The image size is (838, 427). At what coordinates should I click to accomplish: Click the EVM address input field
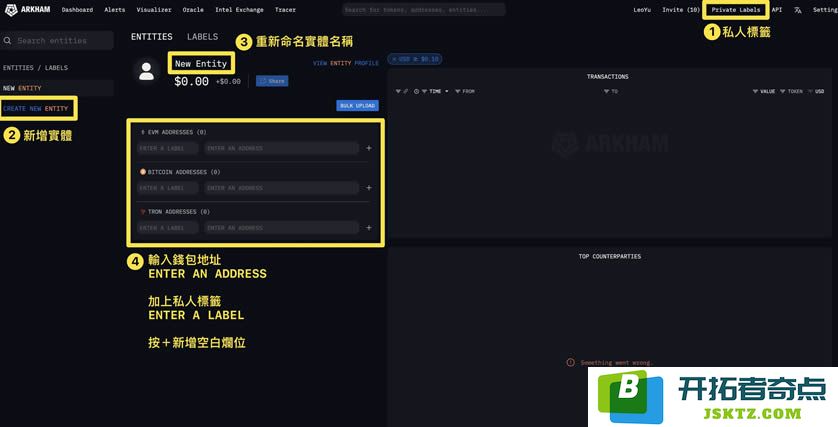pyautogui.click(x=282, y=148)
